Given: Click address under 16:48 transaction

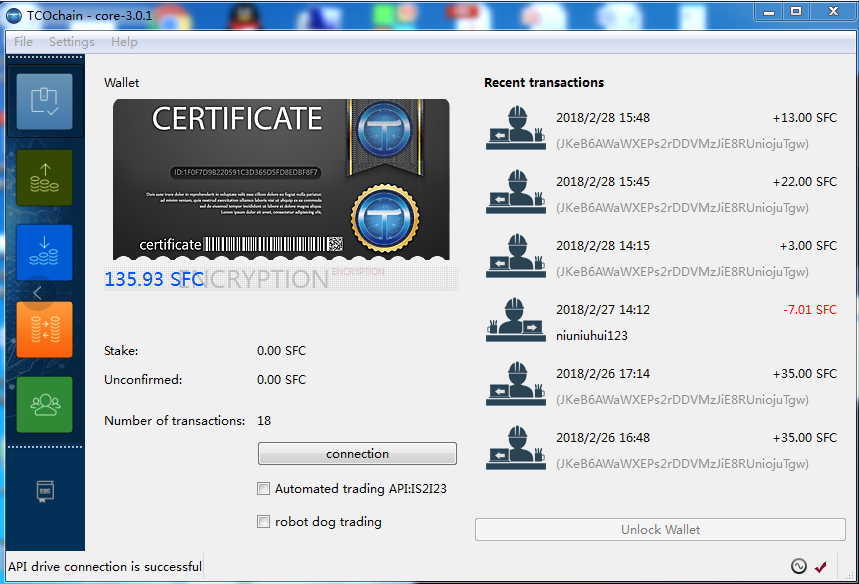Looking at the screenshot, I should (682, 464).
